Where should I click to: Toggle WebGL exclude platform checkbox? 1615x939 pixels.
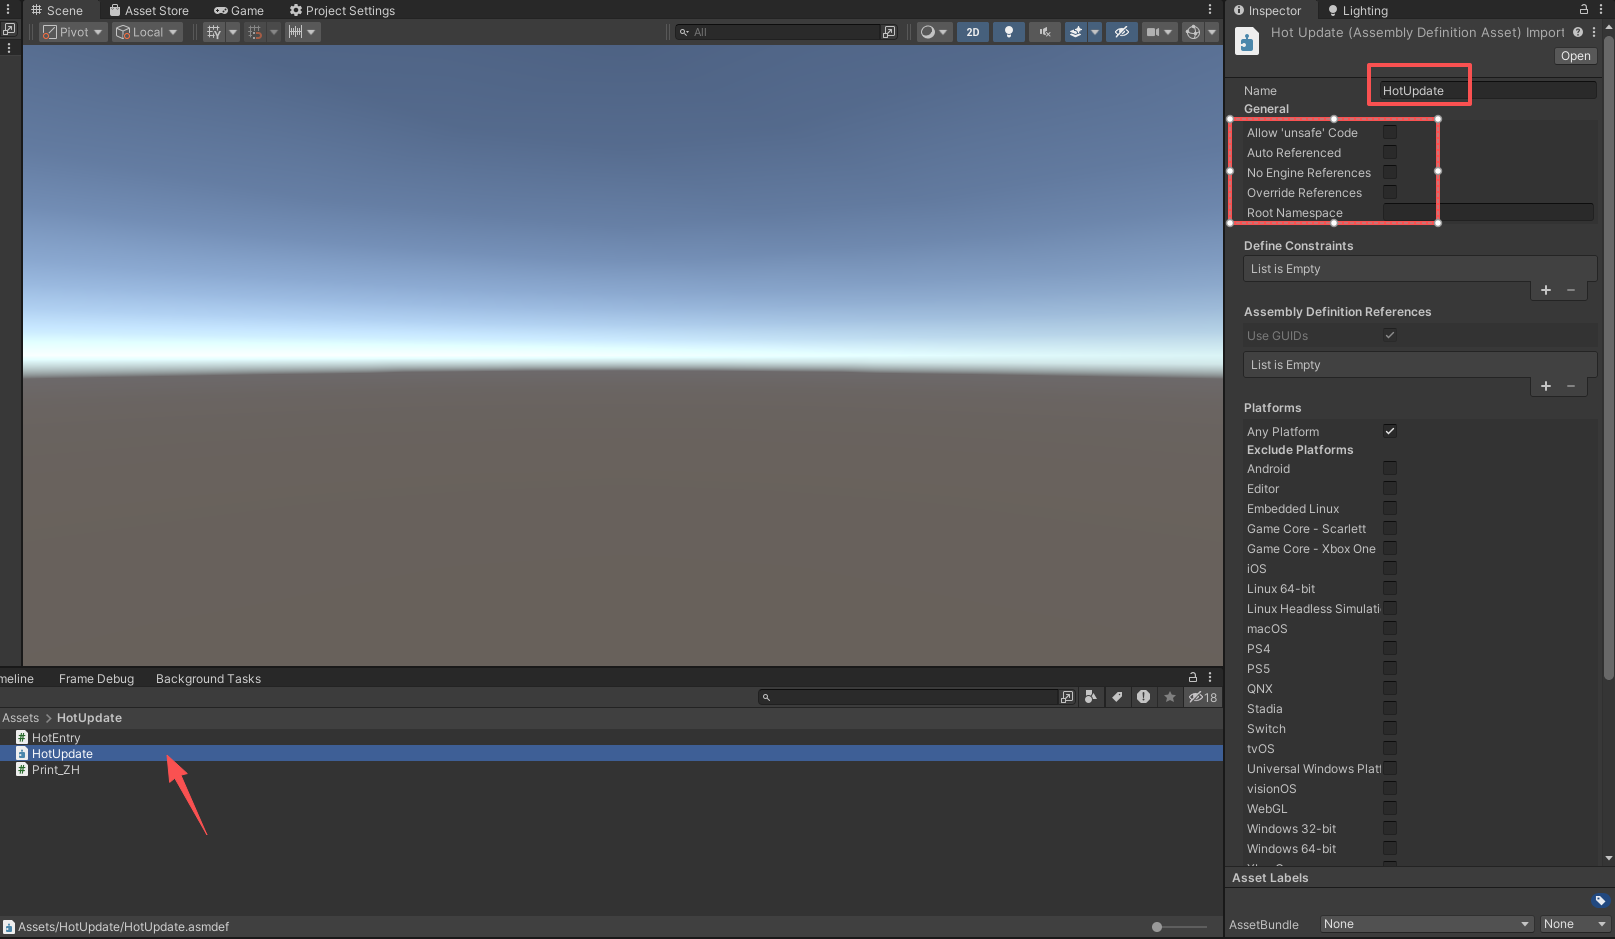(1390, 808)
